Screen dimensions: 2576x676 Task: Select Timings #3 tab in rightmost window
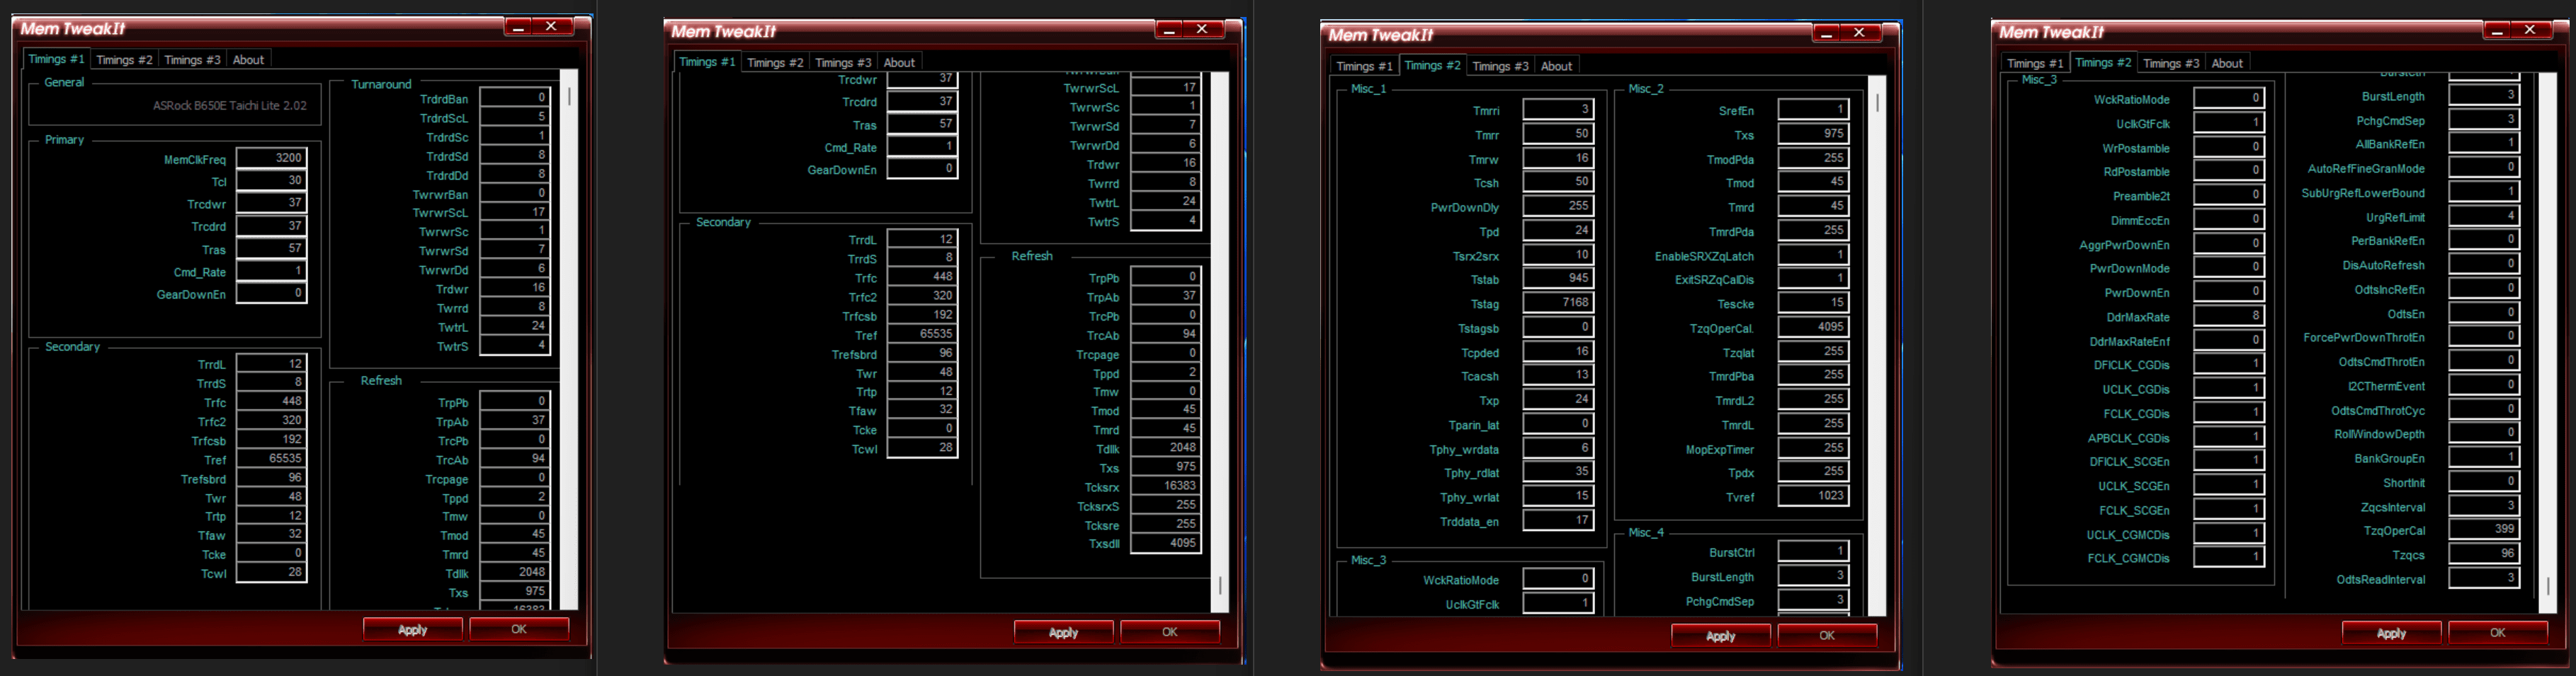pyautogui.click(x=2170, y=63)
